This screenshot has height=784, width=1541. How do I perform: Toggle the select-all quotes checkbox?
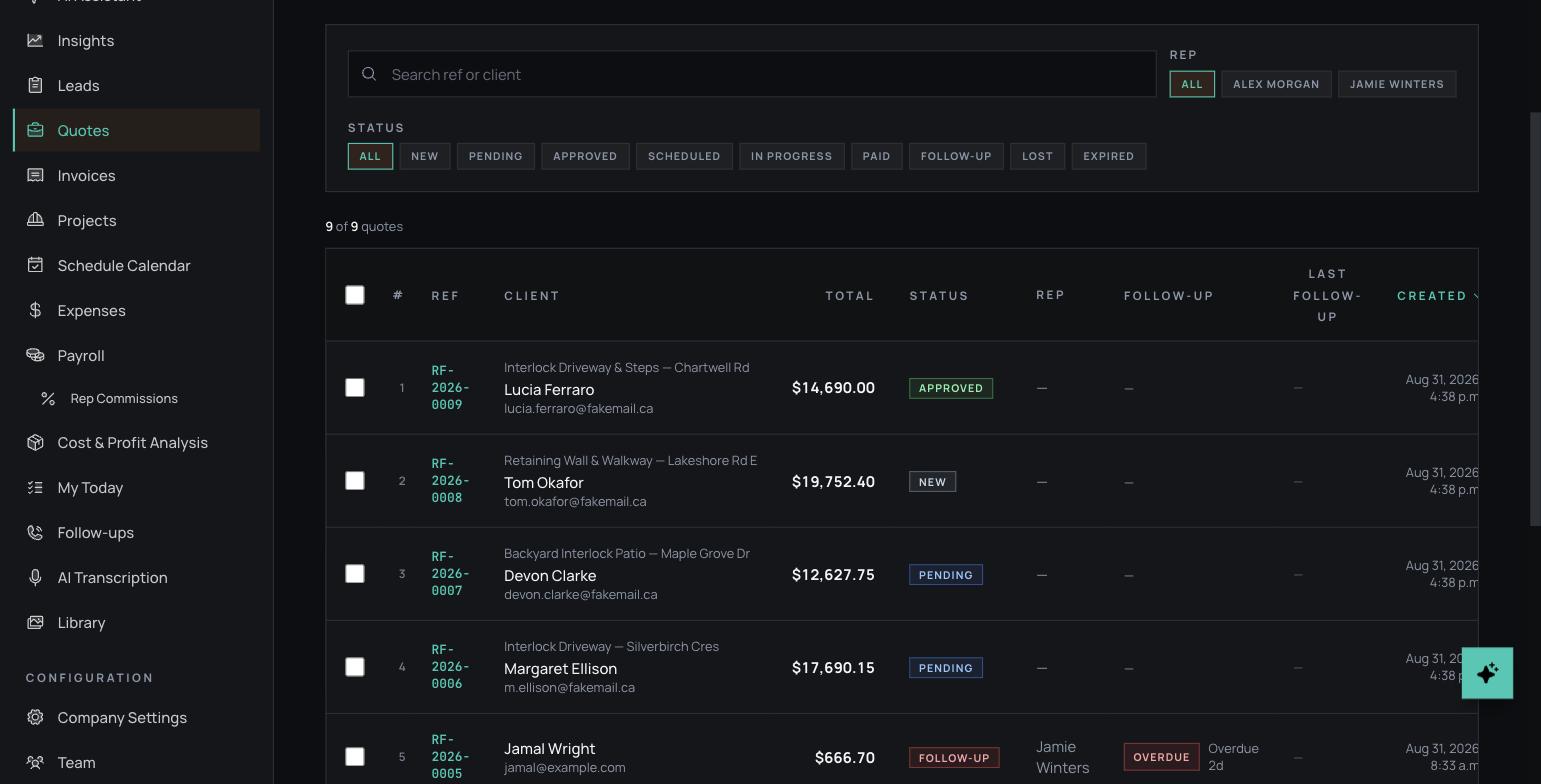coord(355,295)
